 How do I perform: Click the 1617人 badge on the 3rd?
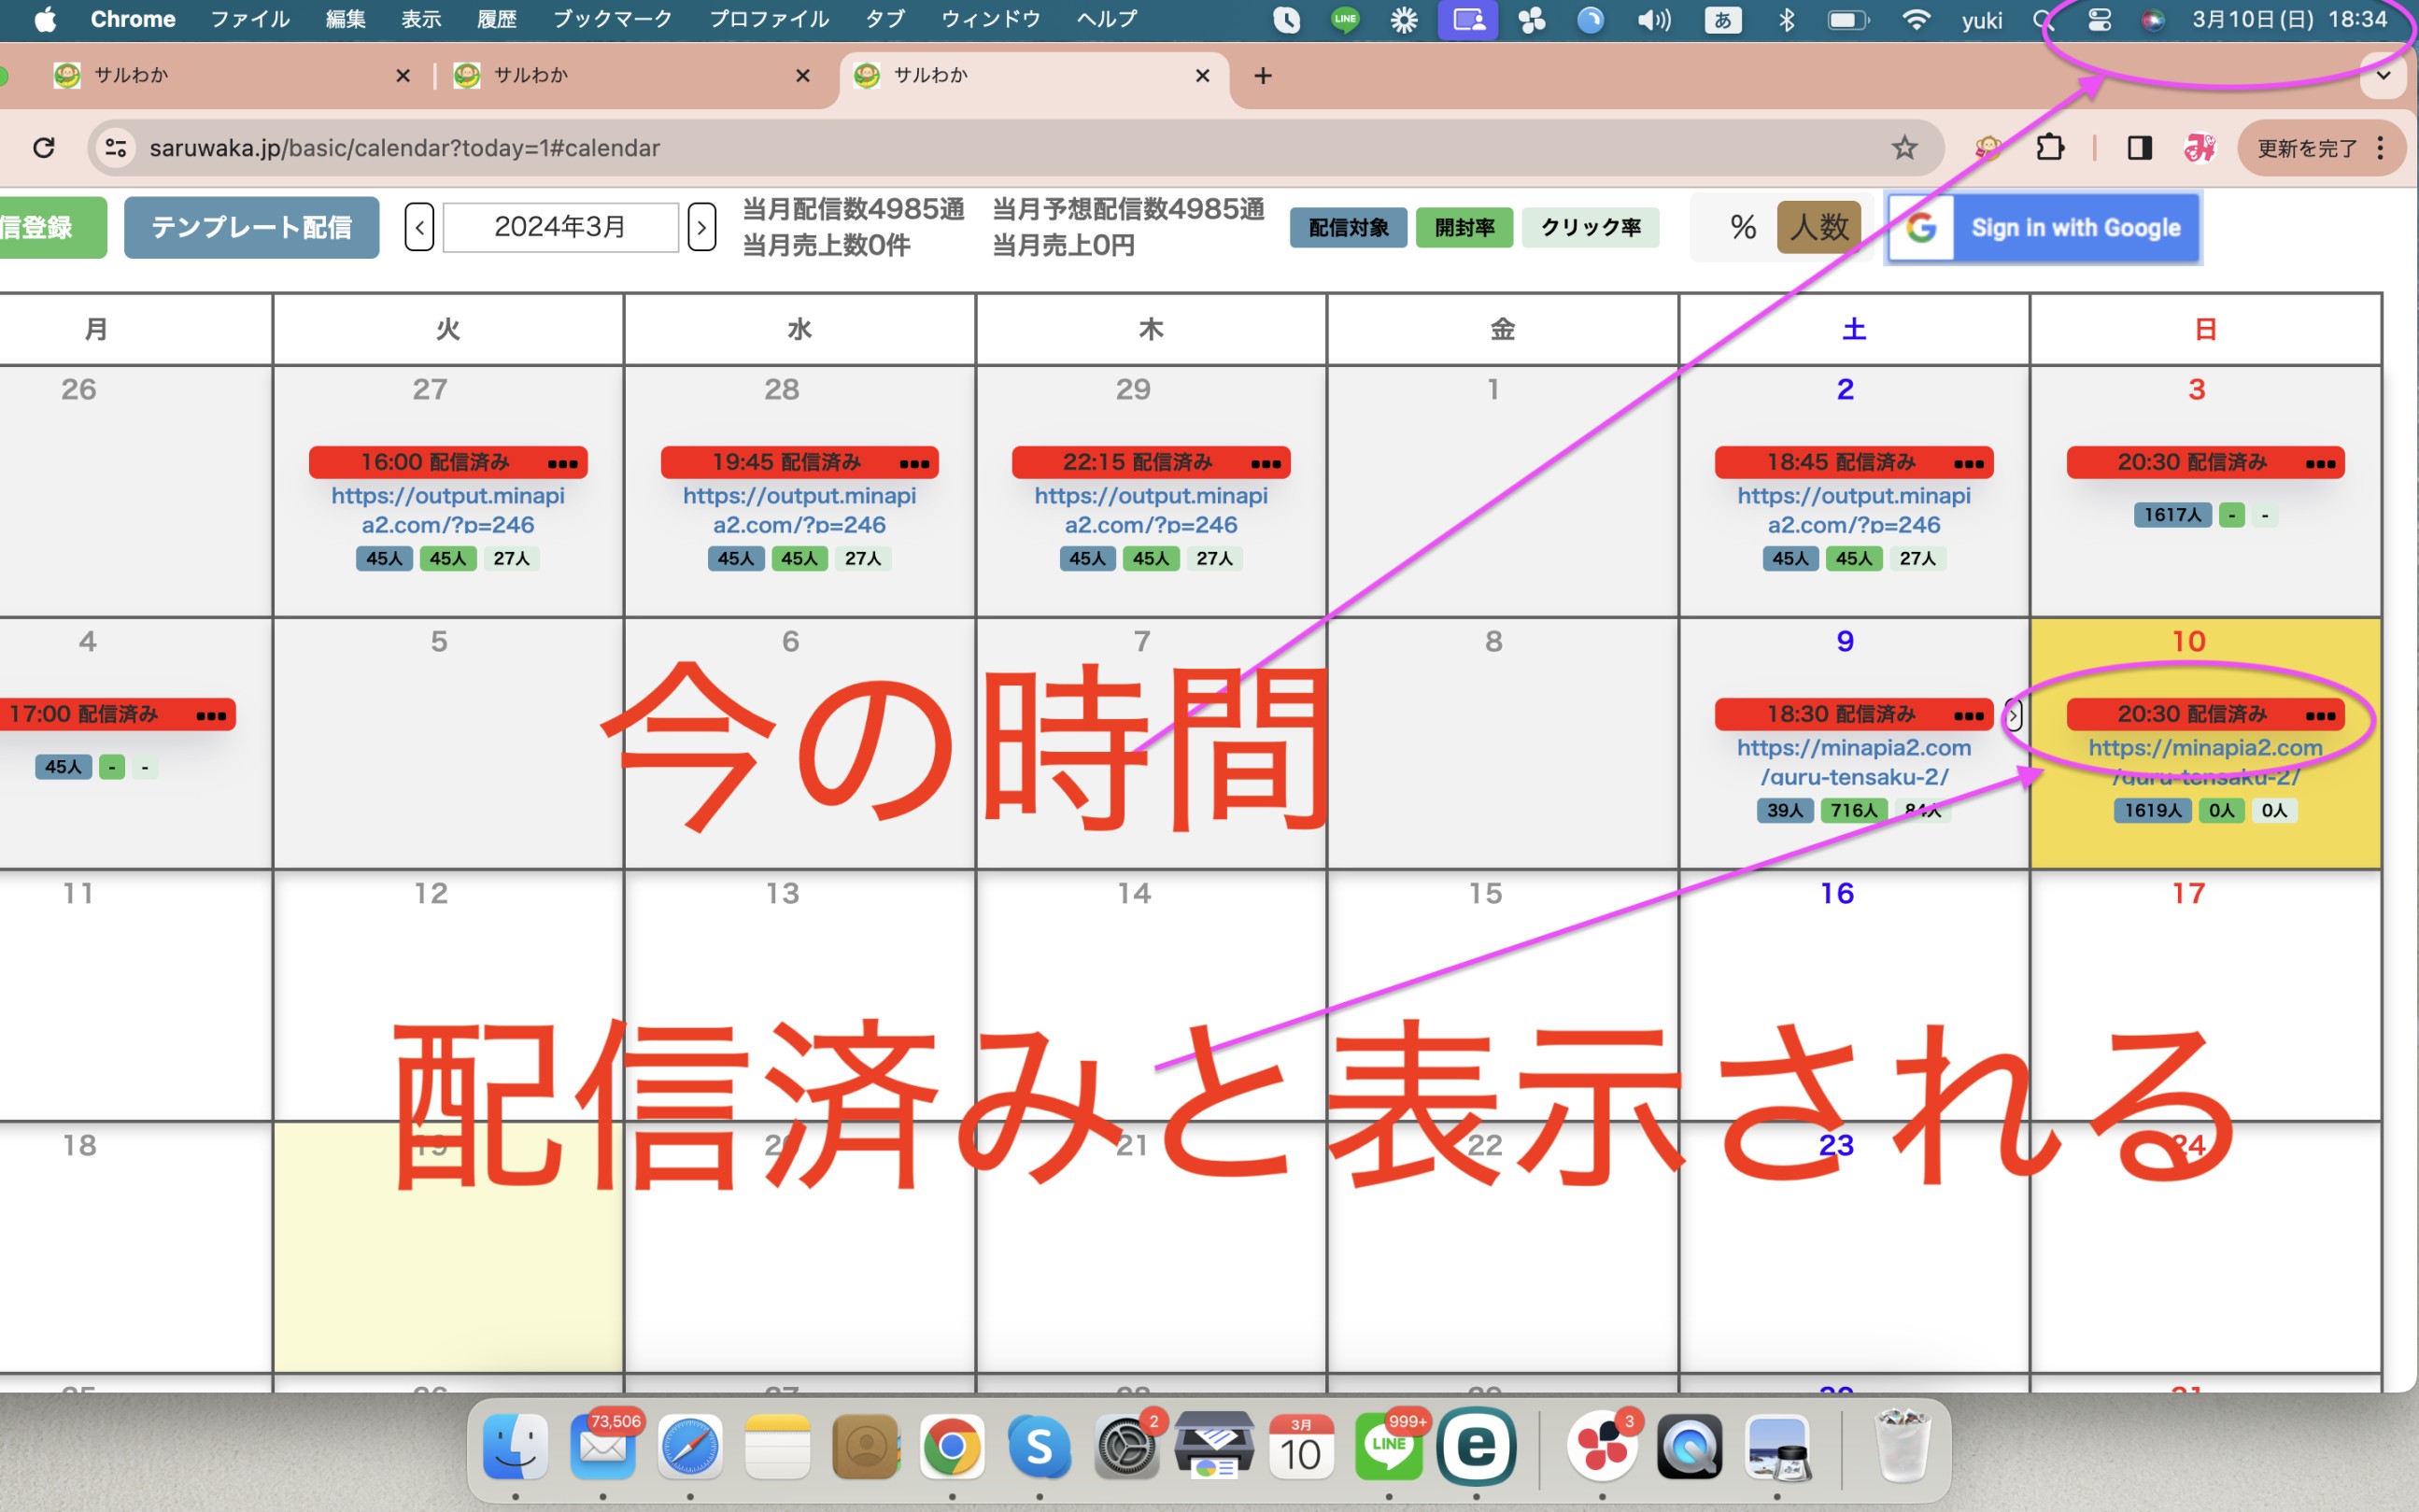[x=2172, y=515]
